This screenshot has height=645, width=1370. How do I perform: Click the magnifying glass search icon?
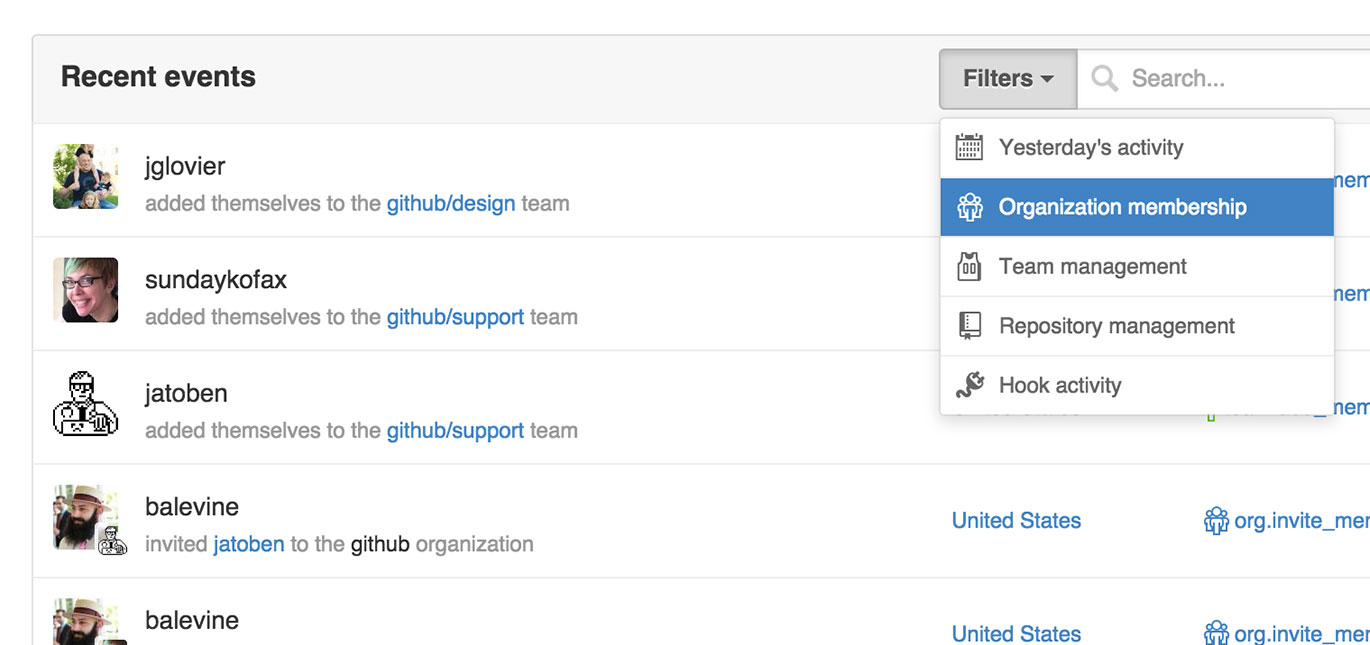point(1104,78)
